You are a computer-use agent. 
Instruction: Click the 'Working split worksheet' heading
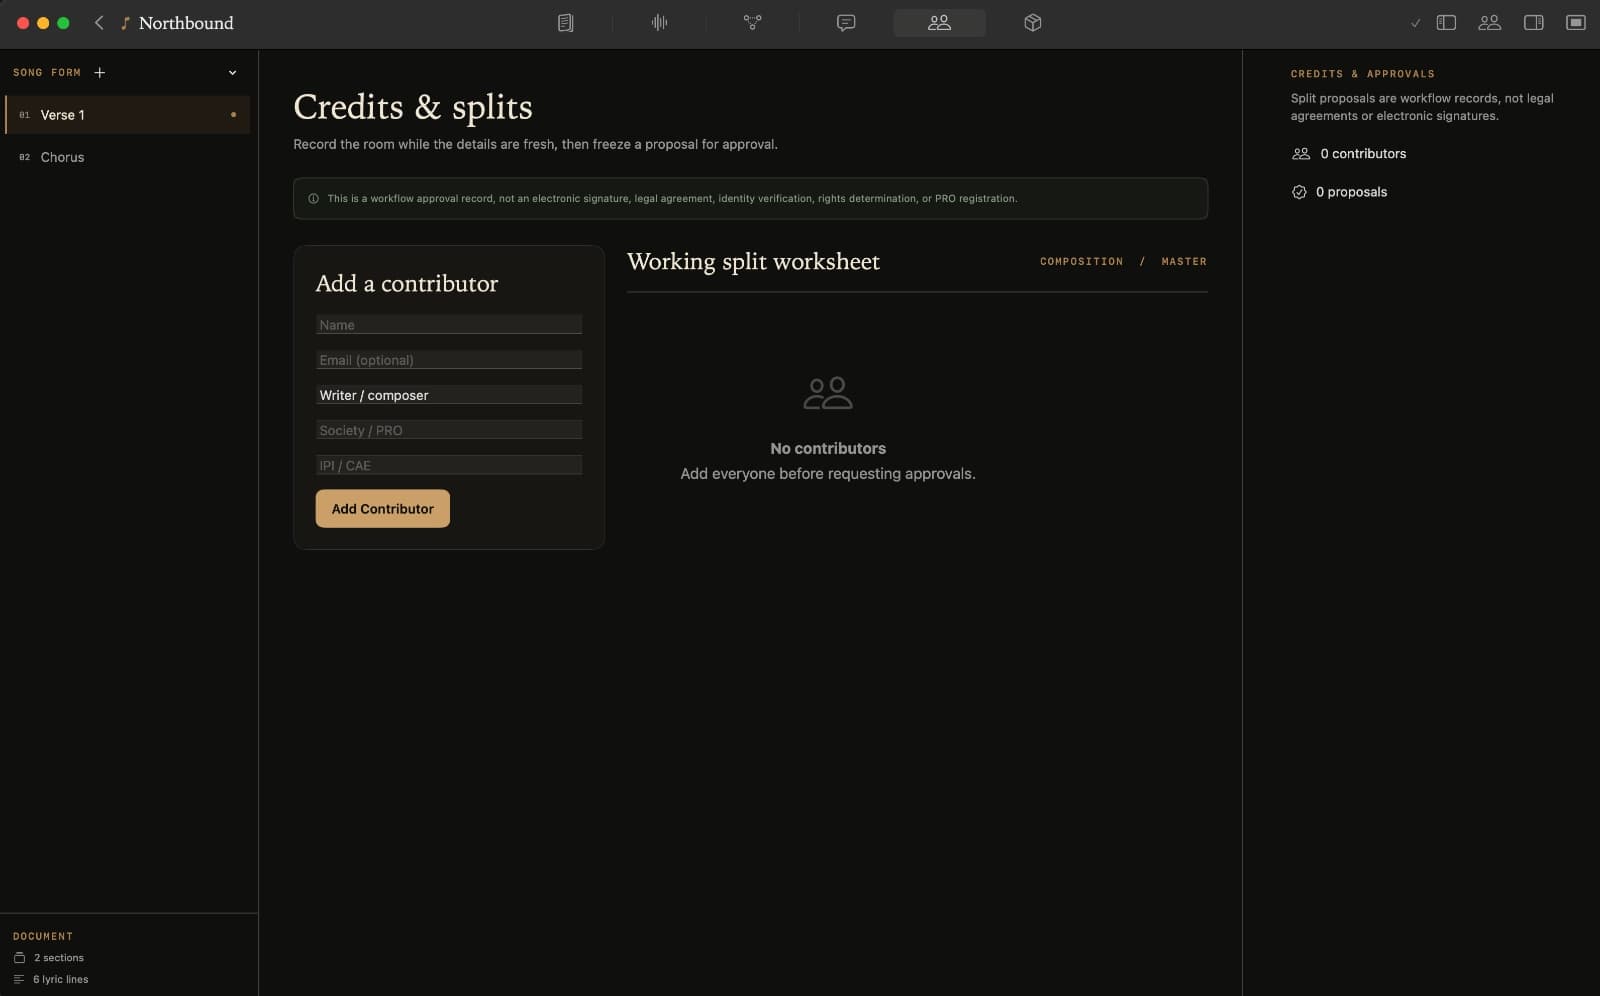[753, 261]
